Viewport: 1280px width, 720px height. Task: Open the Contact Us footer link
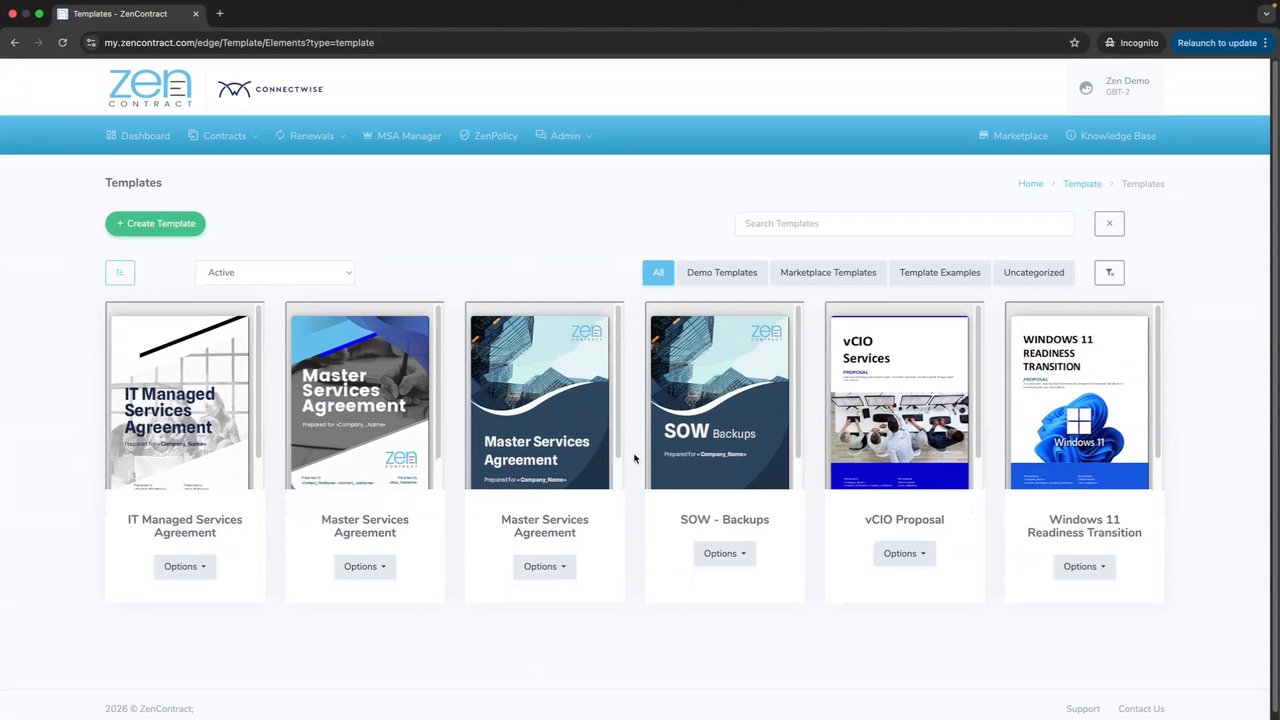(1141, 709)
